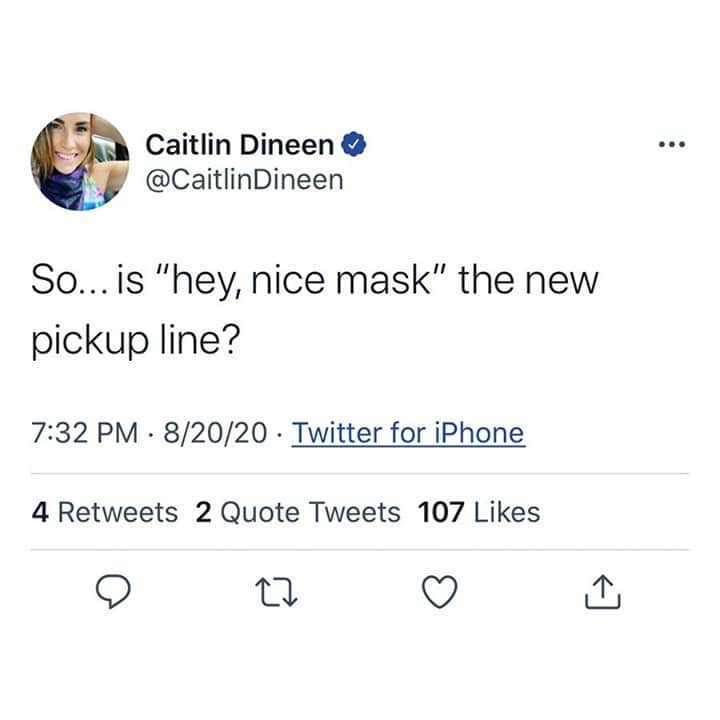View the 4 Retweets list

(x=105, y=512)
